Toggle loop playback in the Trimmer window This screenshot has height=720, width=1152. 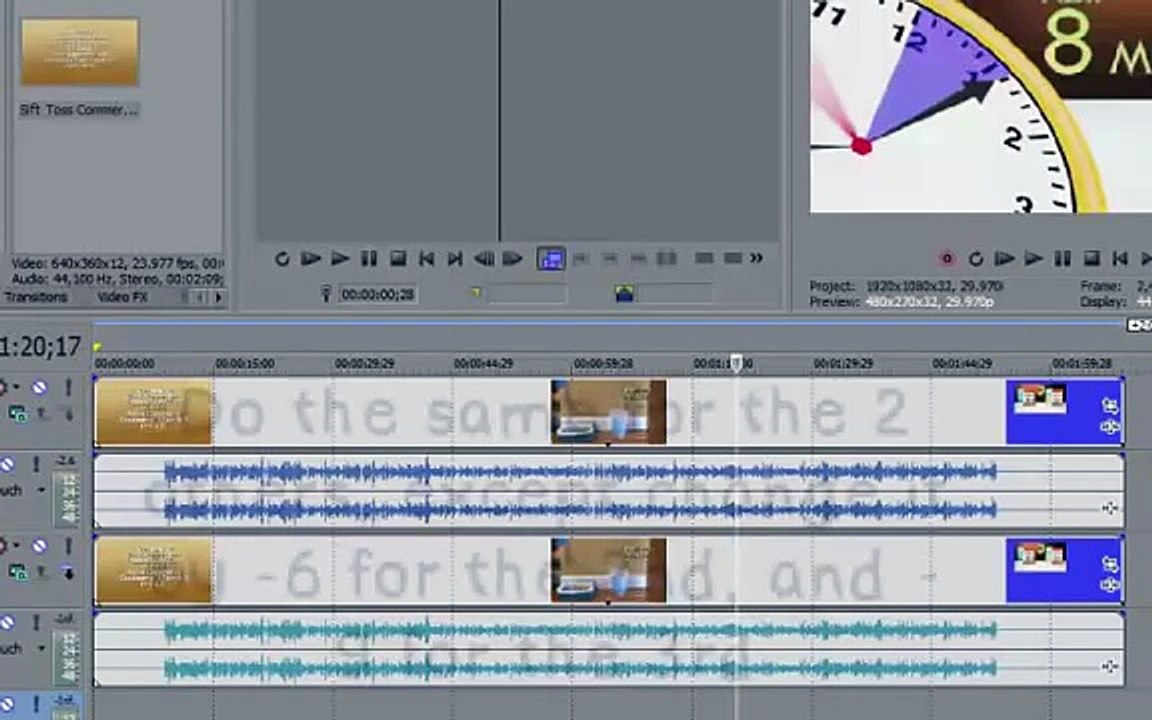tap(281, 259)
